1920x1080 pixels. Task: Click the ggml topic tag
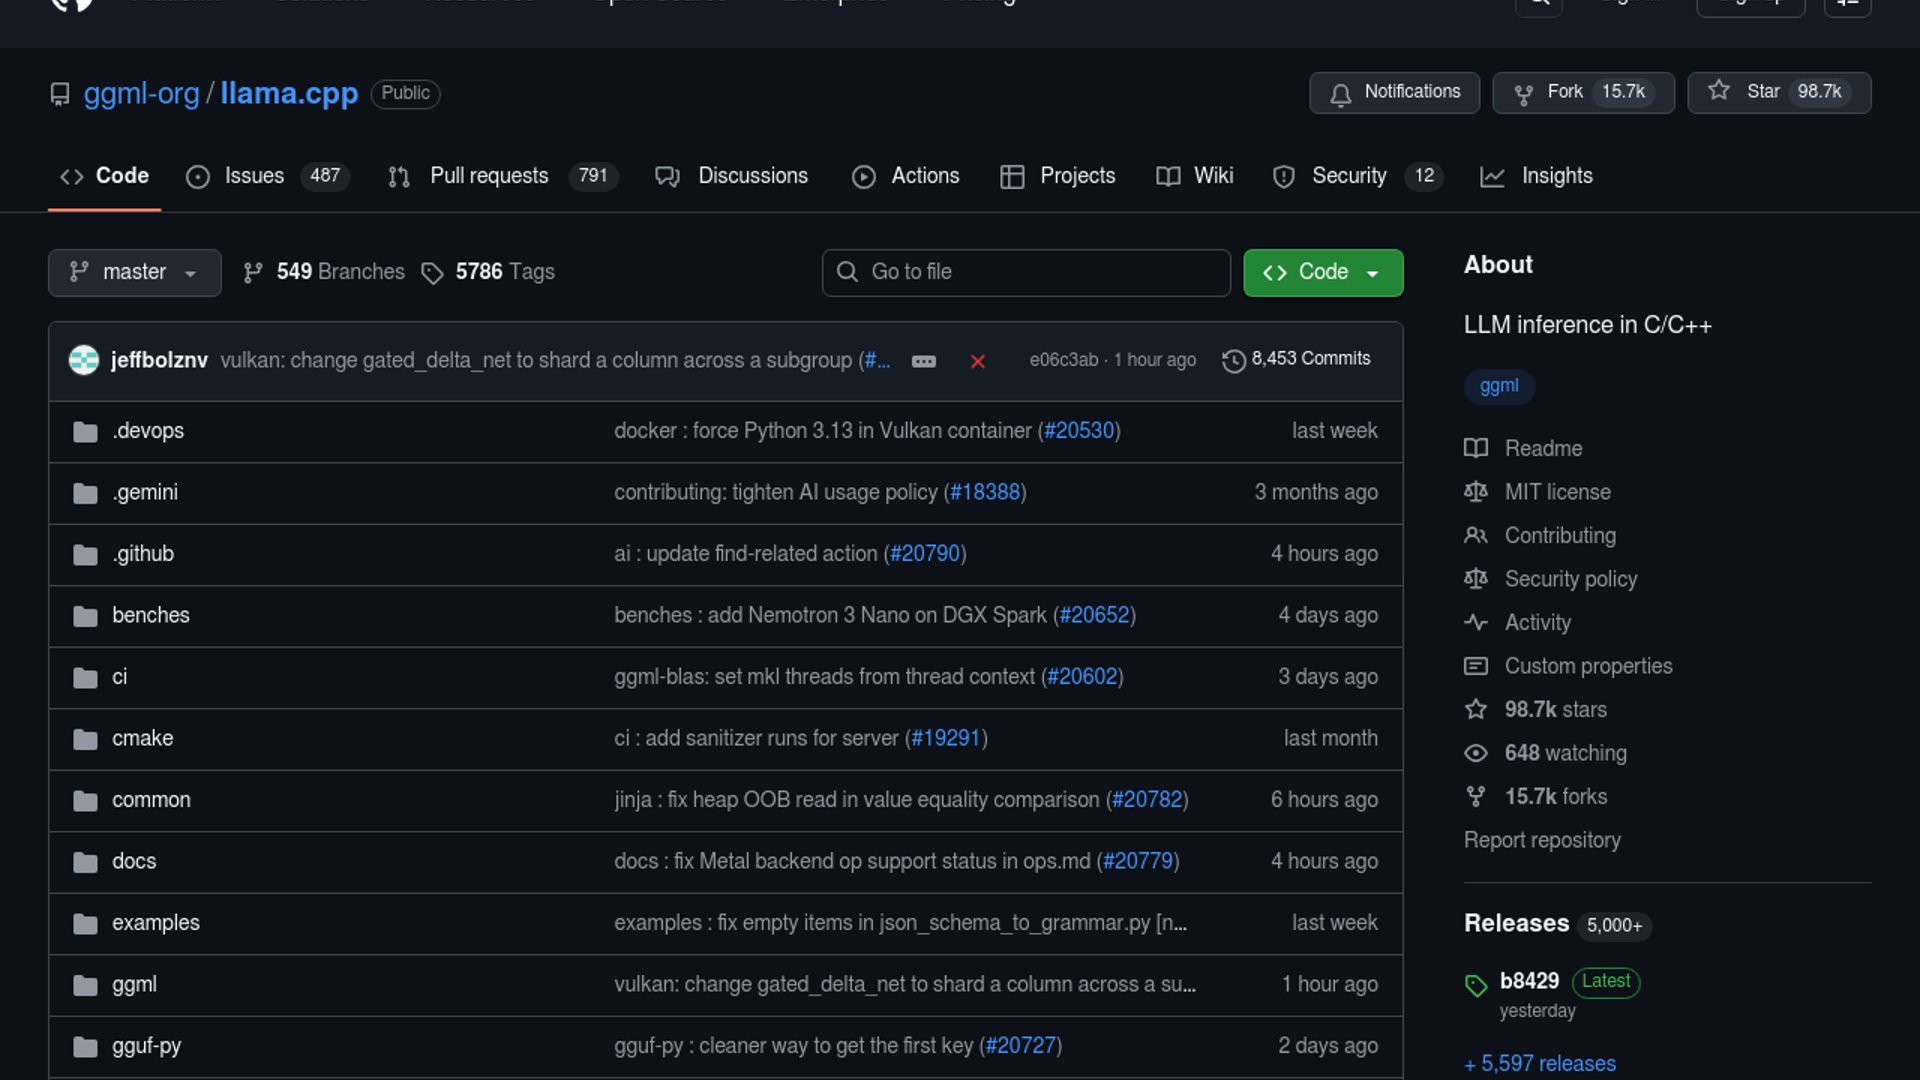(1498, 386)
